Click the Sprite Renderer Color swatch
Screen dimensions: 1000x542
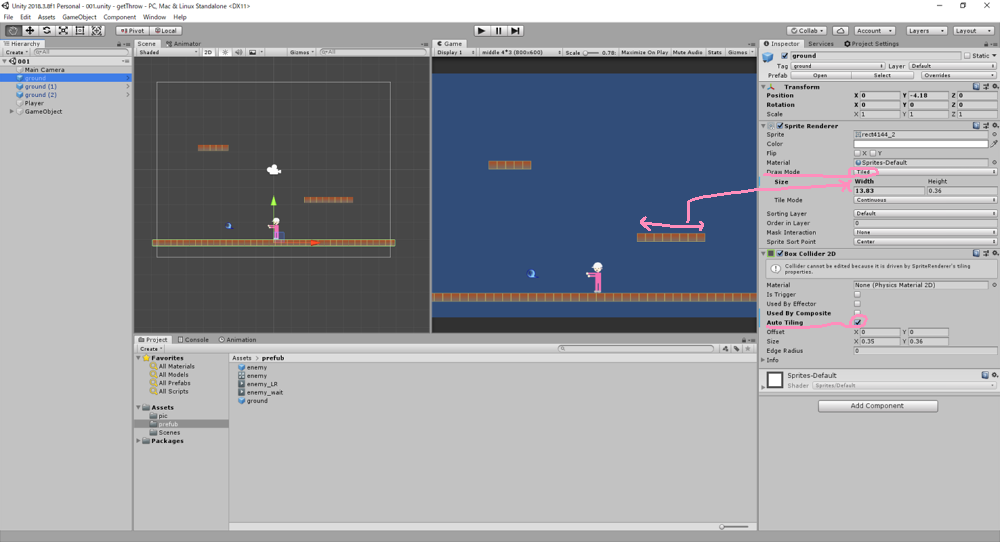921,144
